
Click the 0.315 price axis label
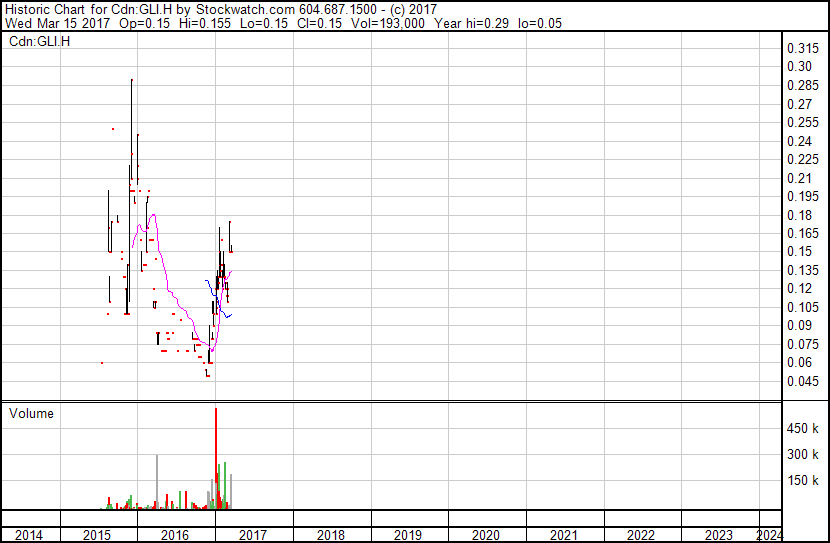803,49
